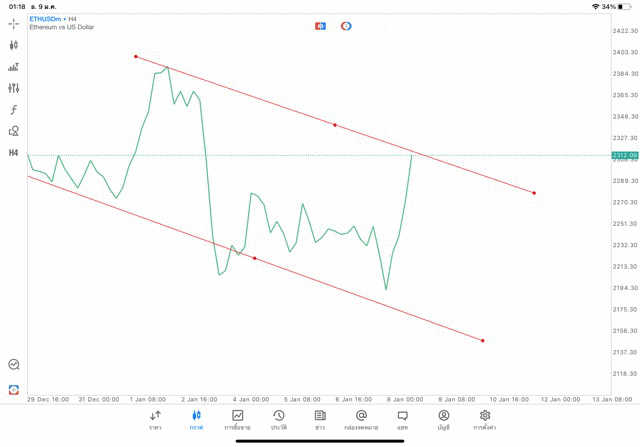Viewport: 640px width, 447px height.
Task: Toggle the one-click trading panel icon
Action: pos(320,26)
